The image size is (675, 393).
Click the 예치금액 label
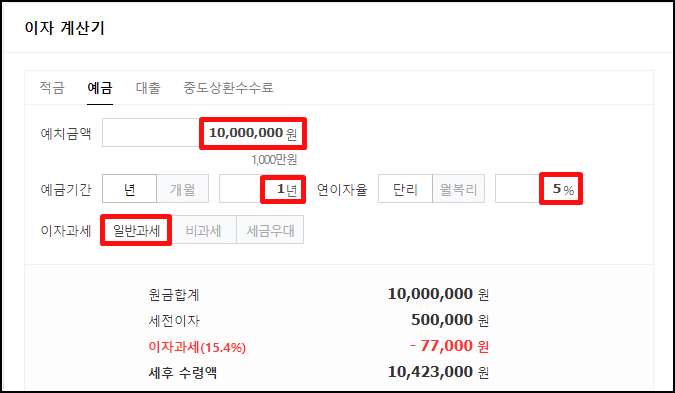click(x=66, y=133)
